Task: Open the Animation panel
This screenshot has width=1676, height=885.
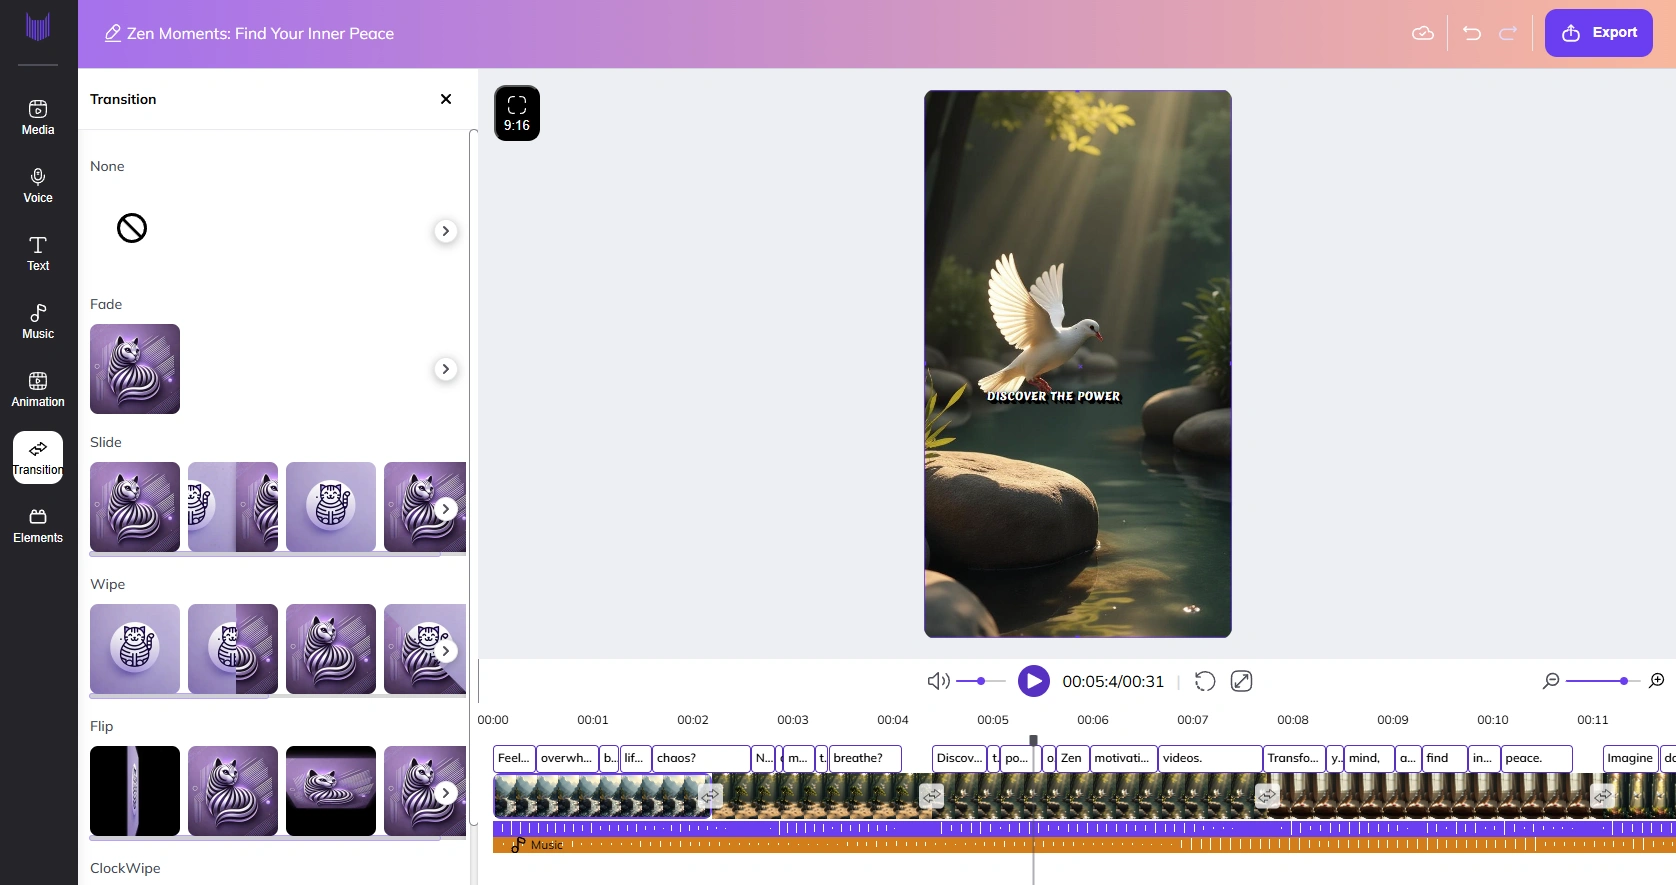Action: (x=38, y=389)
